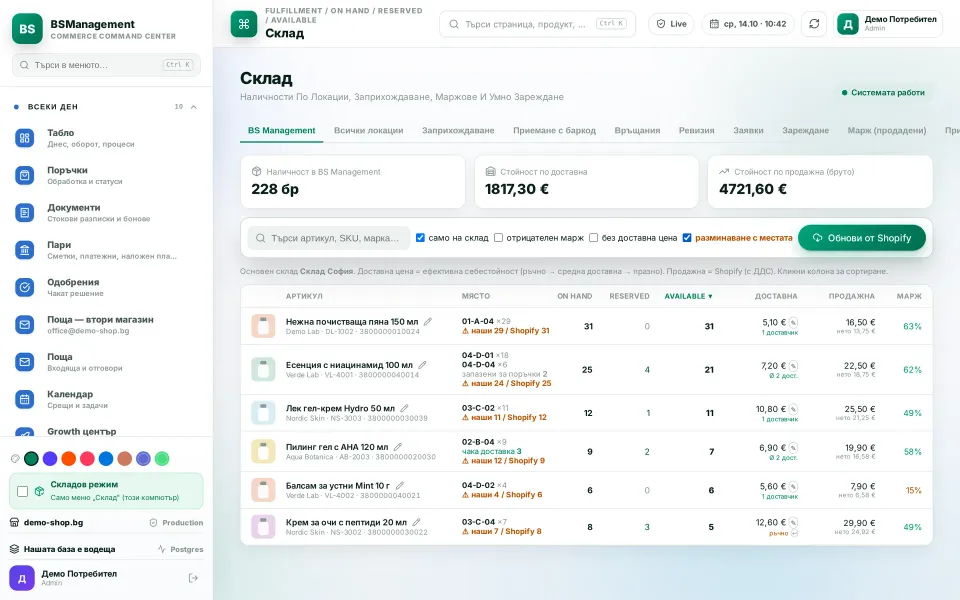Edit name of Есенция с ниацинамид 100 мл

click(422, 365)
